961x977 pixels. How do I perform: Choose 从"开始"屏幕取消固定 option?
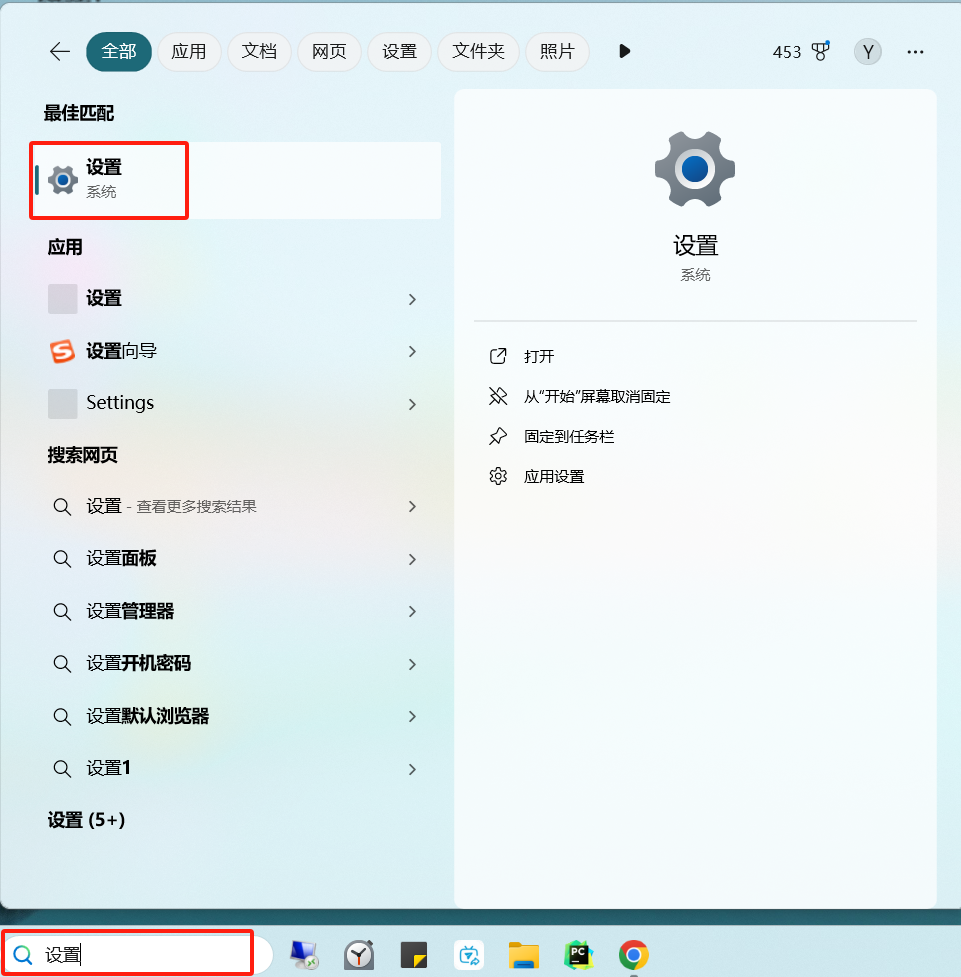coord(596,396)
